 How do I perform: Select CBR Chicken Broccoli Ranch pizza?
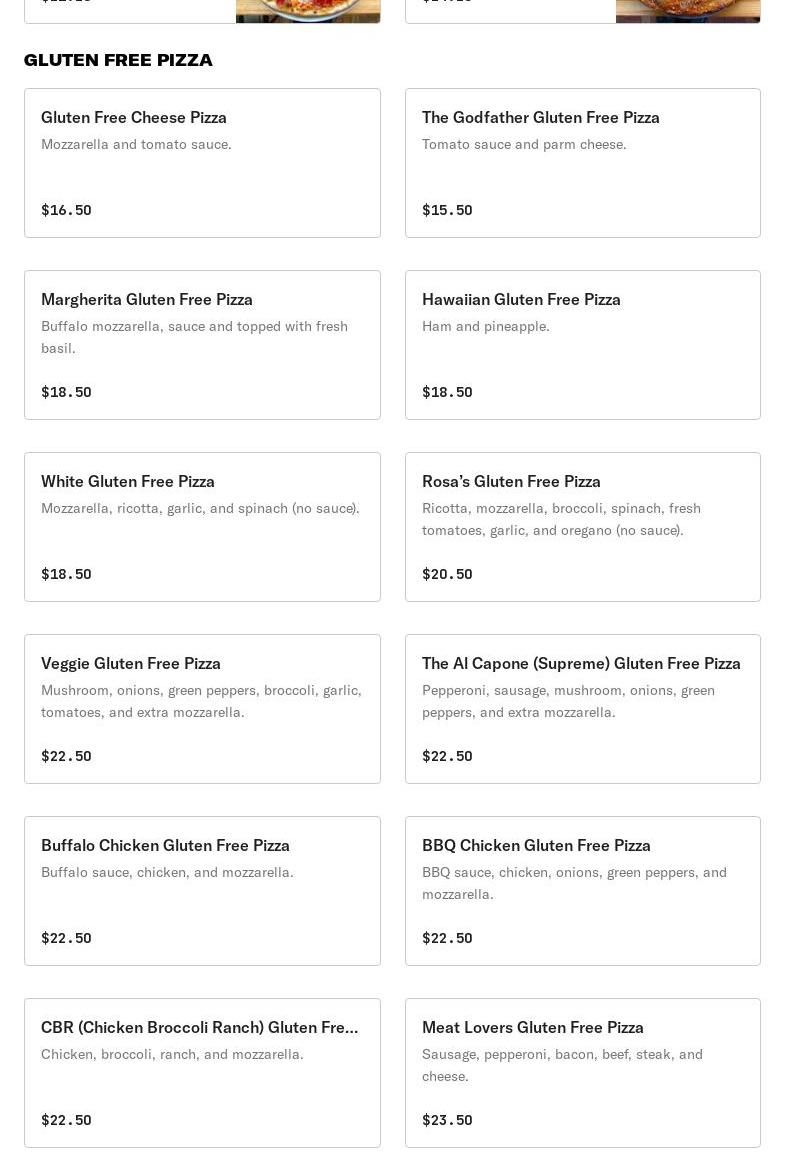(199, 1028)
